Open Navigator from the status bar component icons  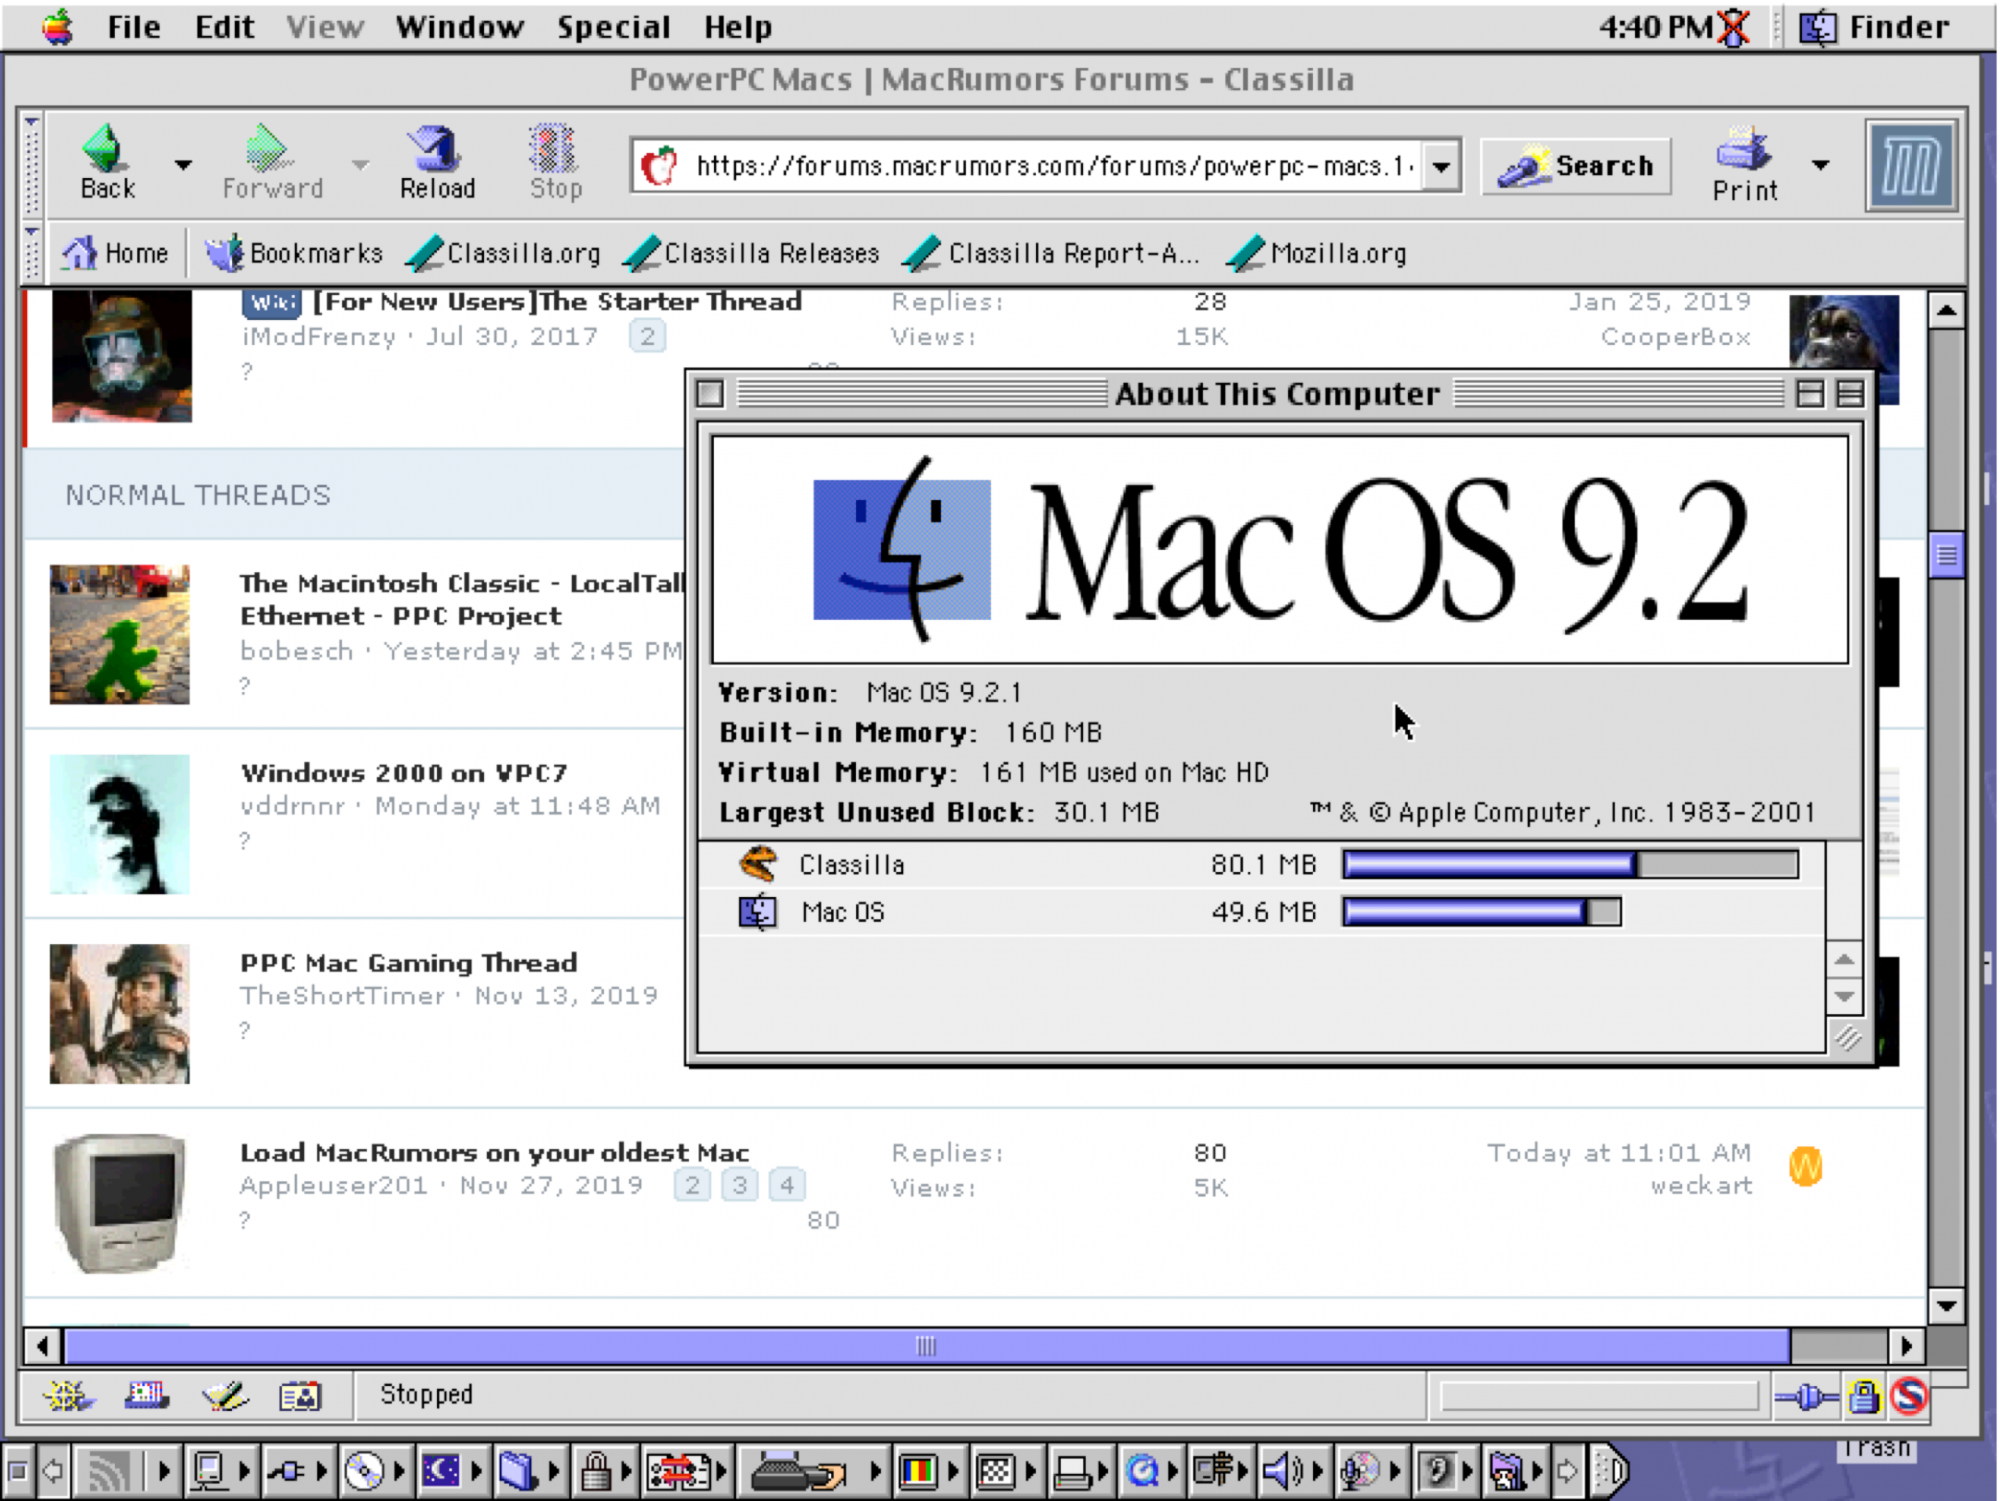[69, 1395]
